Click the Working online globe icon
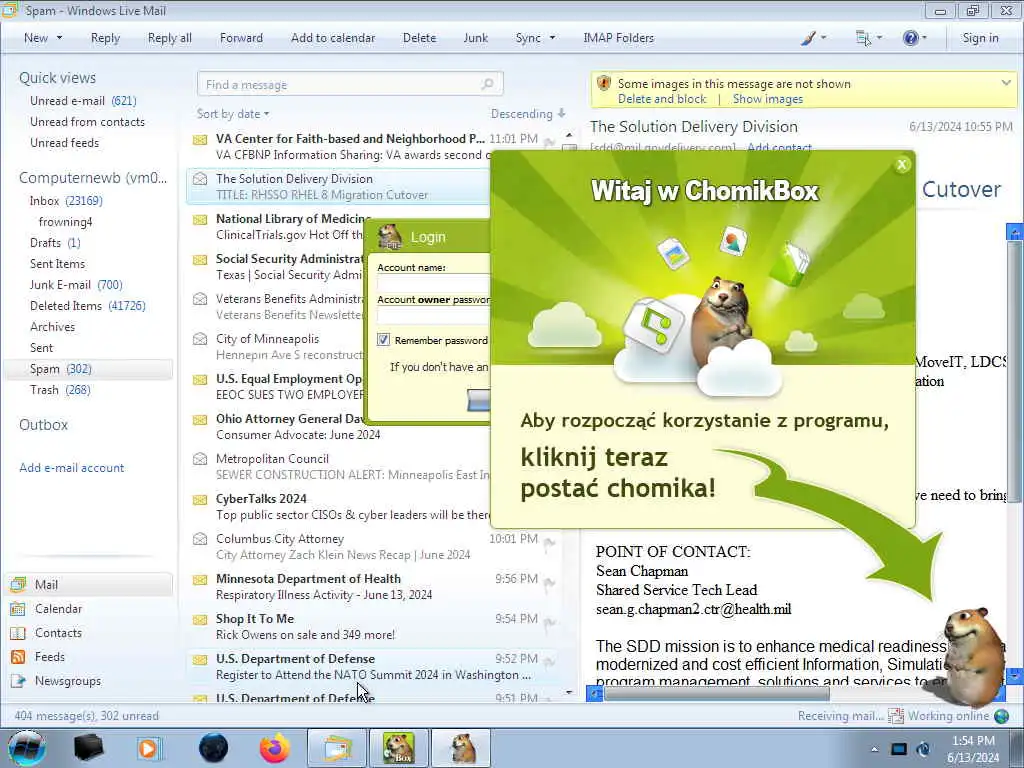Image resolution: width=1024 pixels, height=768 pixels. tap(1001, 716)
